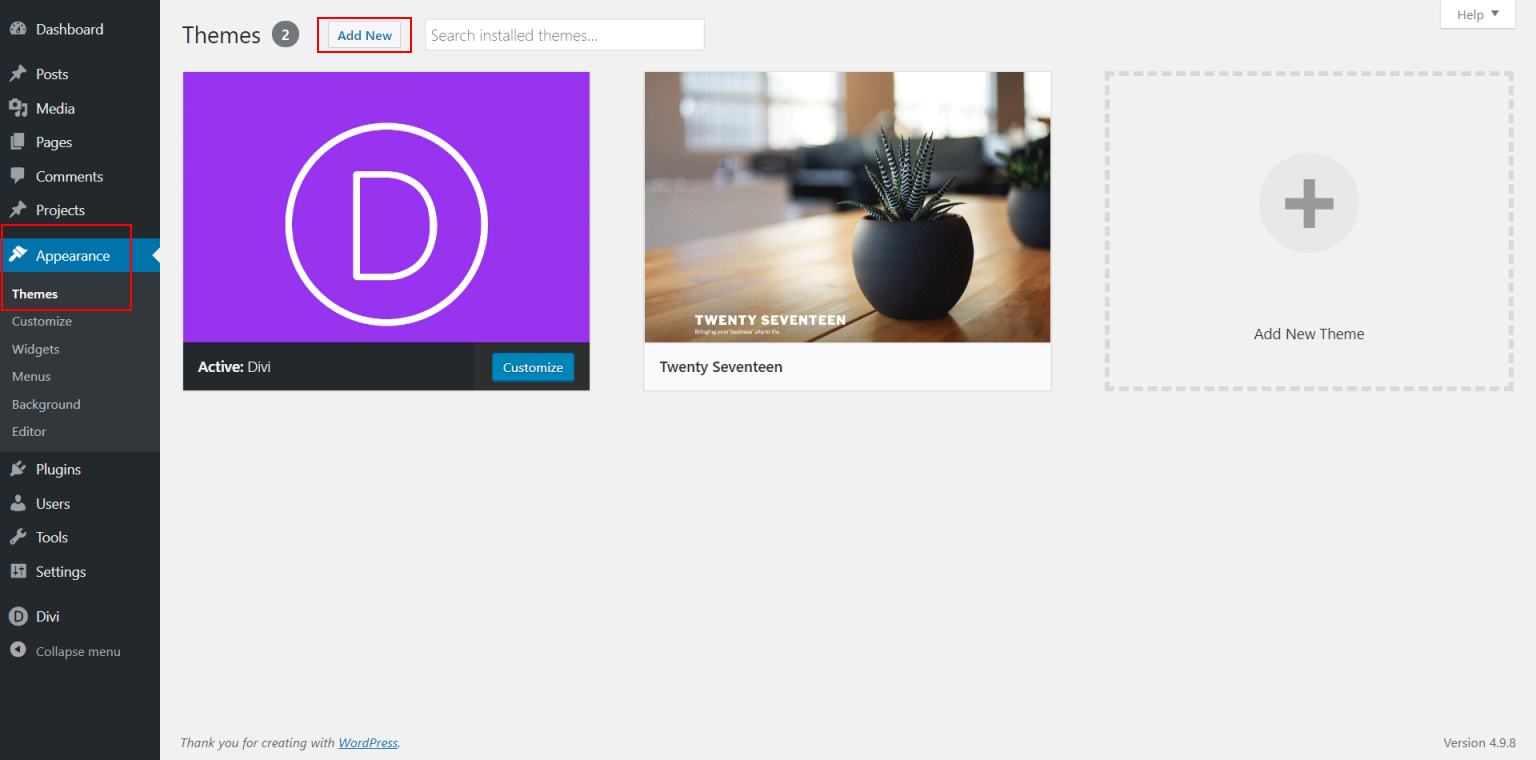
Task: Click the Add New Theme placeholder card
Action: pyautogui.click(x=1308, y=230)
